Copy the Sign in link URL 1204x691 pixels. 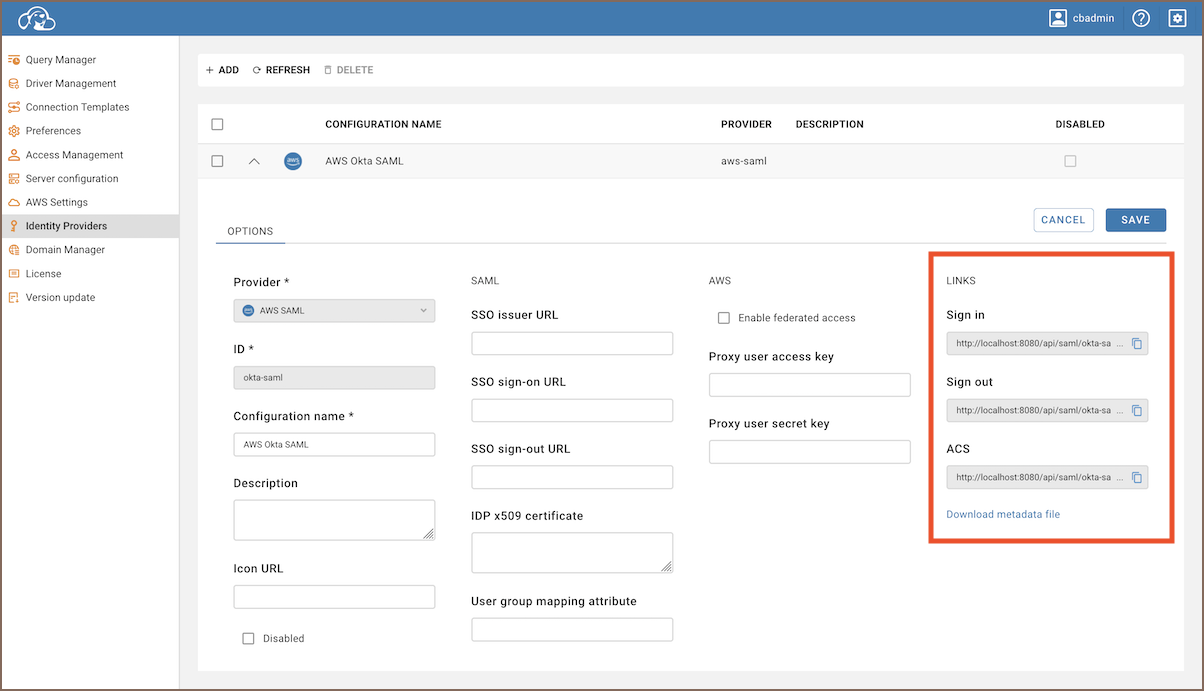click(1136, 344)
